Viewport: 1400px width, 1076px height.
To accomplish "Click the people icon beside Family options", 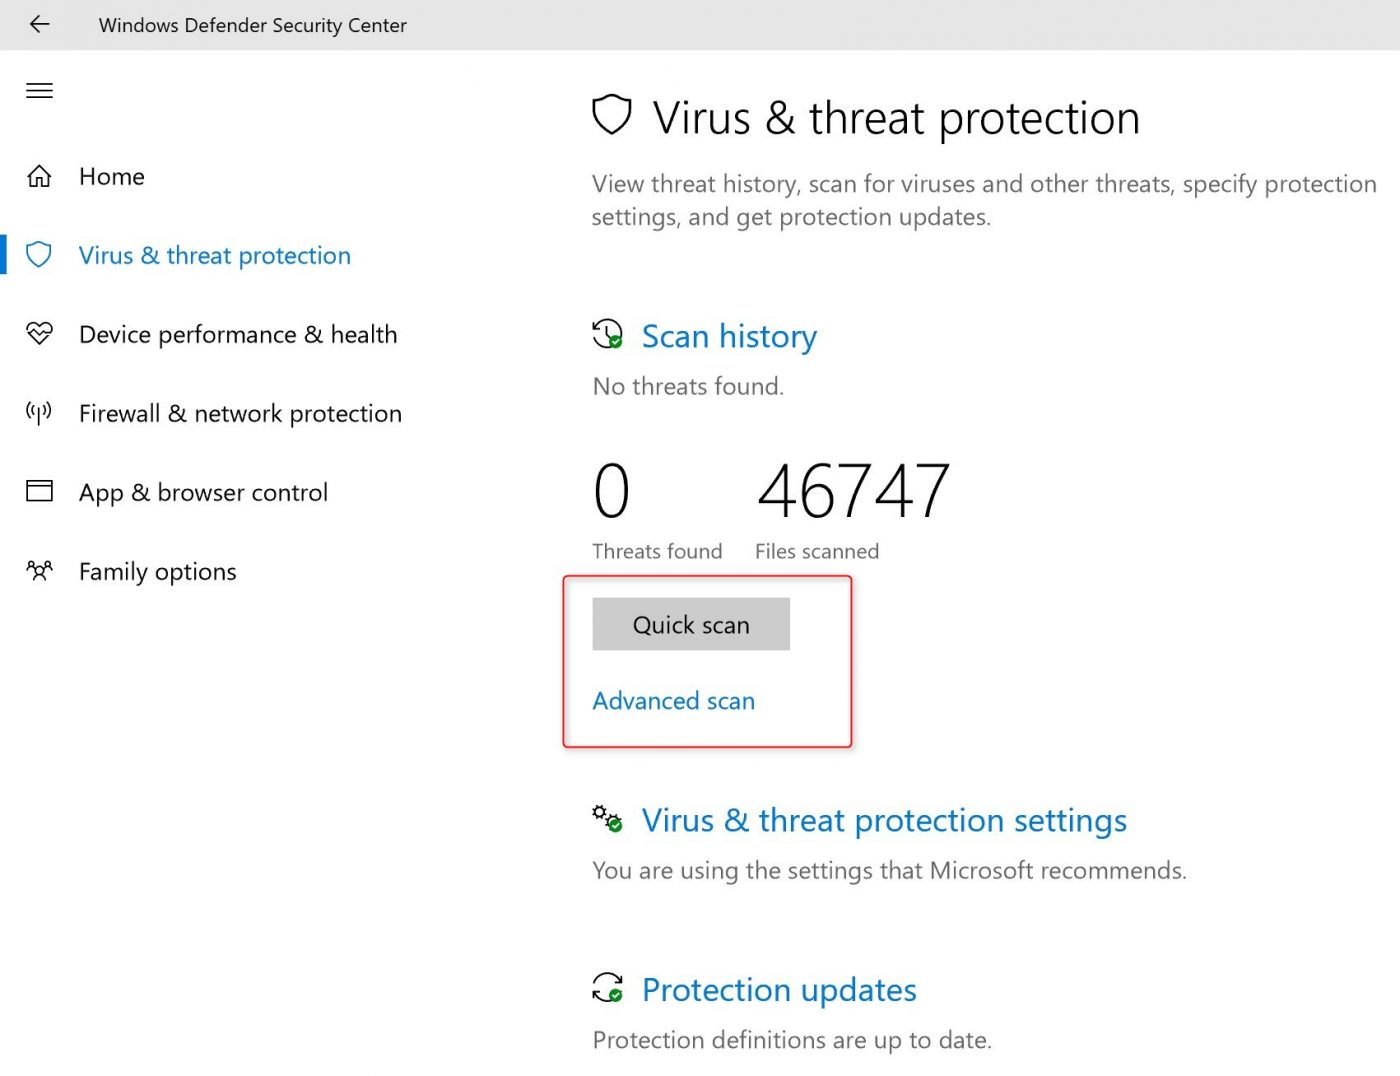I will (40, 570).
